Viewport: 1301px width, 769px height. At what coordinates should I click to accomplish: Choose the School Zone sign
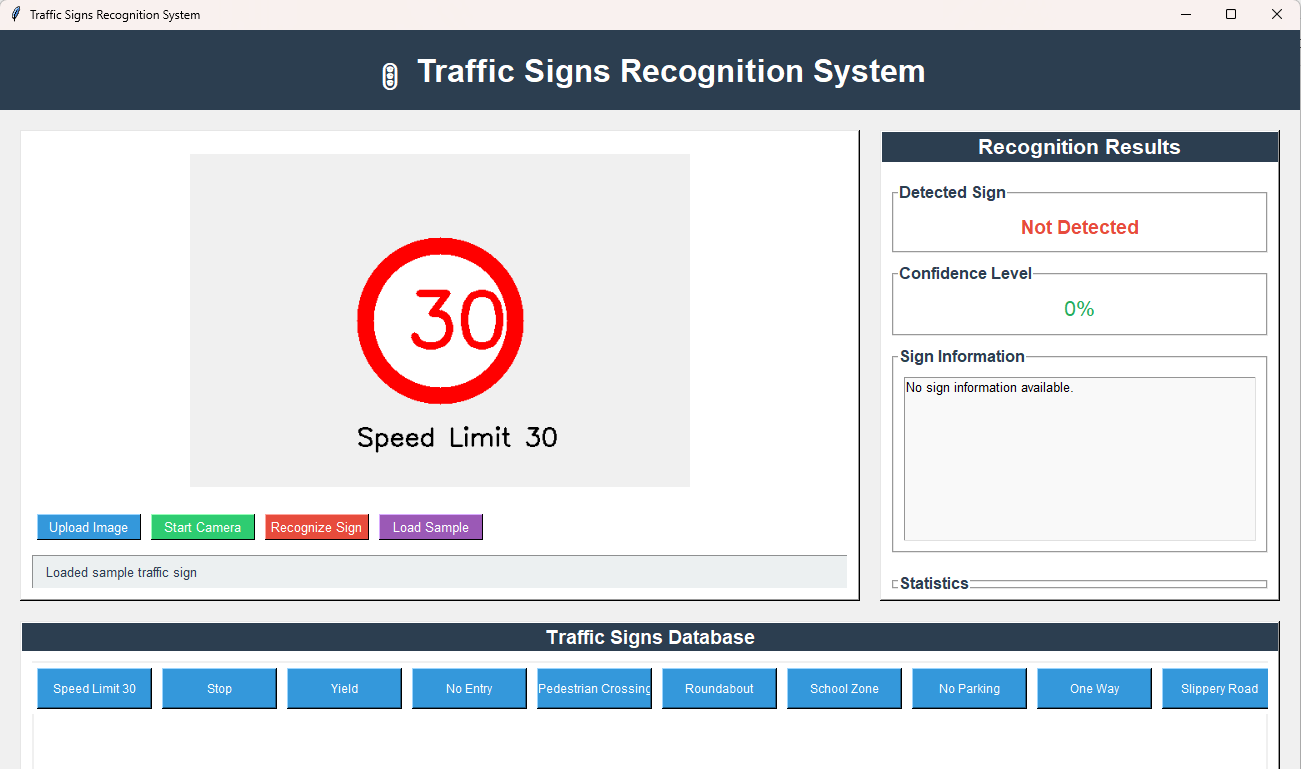pos(845,688)
